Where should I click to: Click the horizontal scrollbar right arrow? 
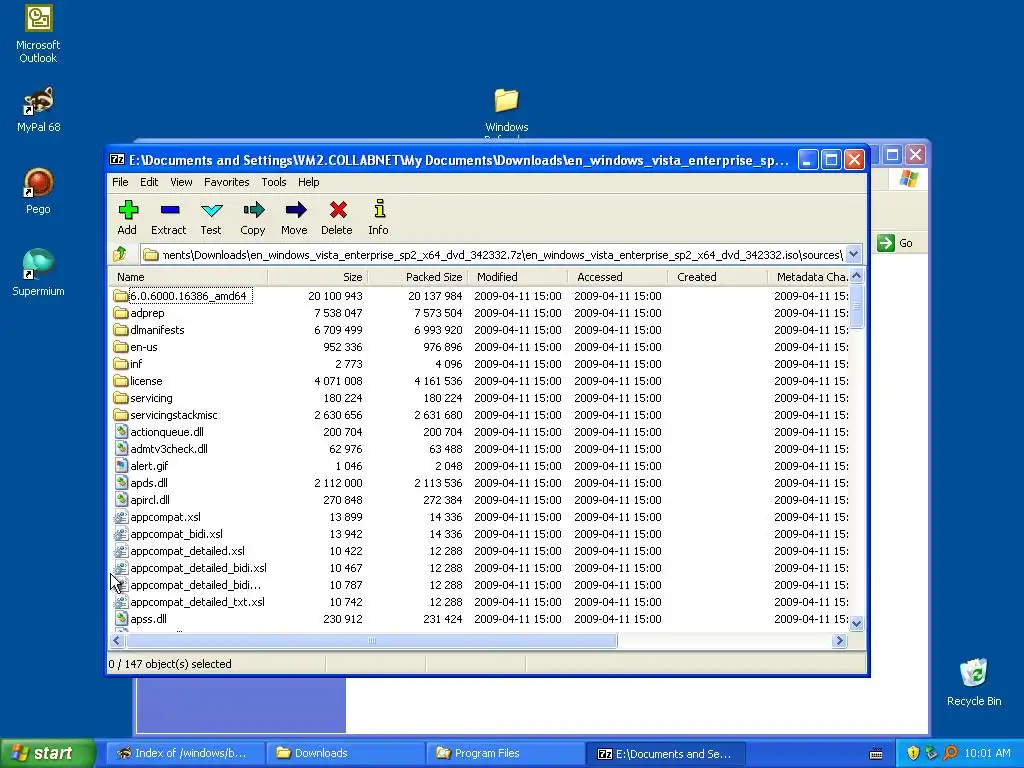[x=840, y=641]
